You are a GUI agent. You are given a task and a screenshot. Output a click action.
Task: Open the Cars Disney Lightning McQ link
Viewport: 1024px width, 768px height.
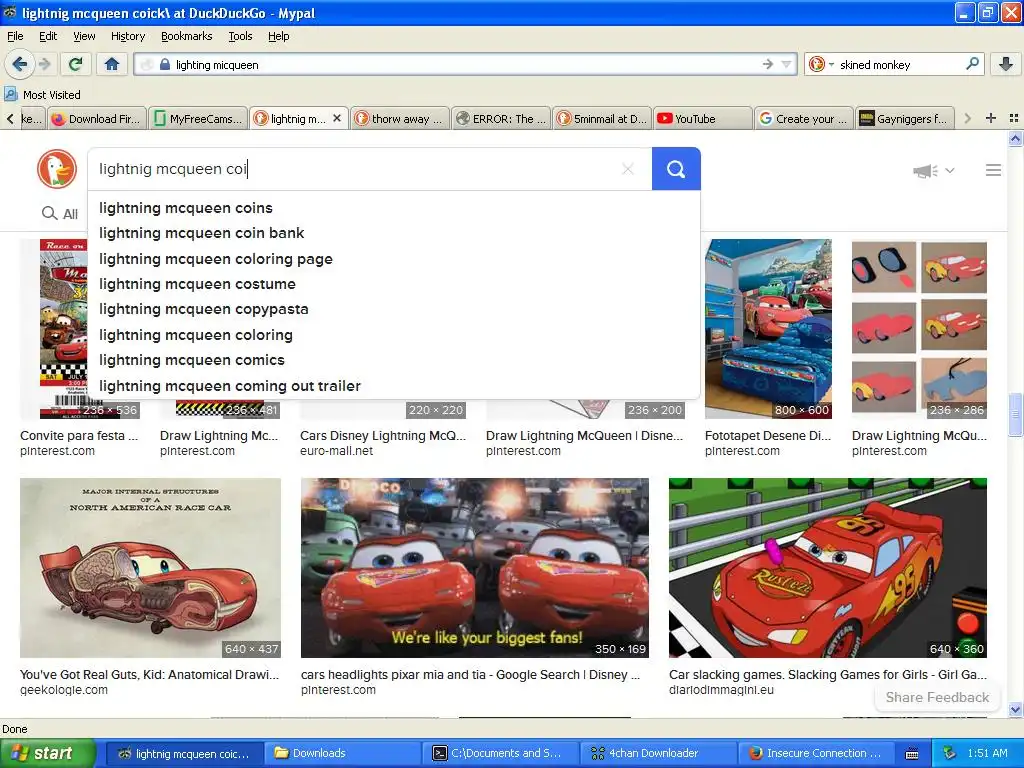click(x=383, y=436)
